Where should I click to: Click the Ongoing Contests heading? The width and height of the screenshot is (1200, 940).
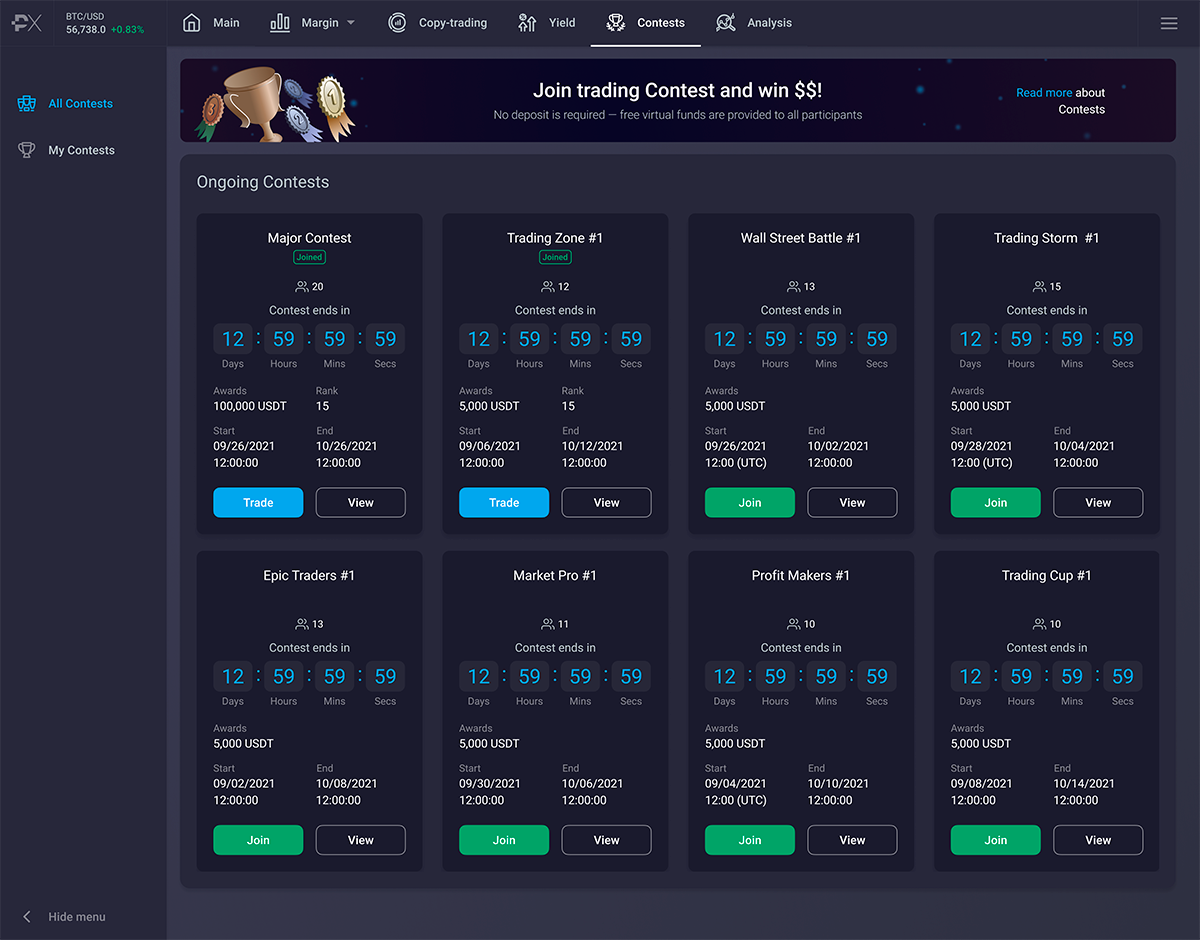tap(263, 182)
